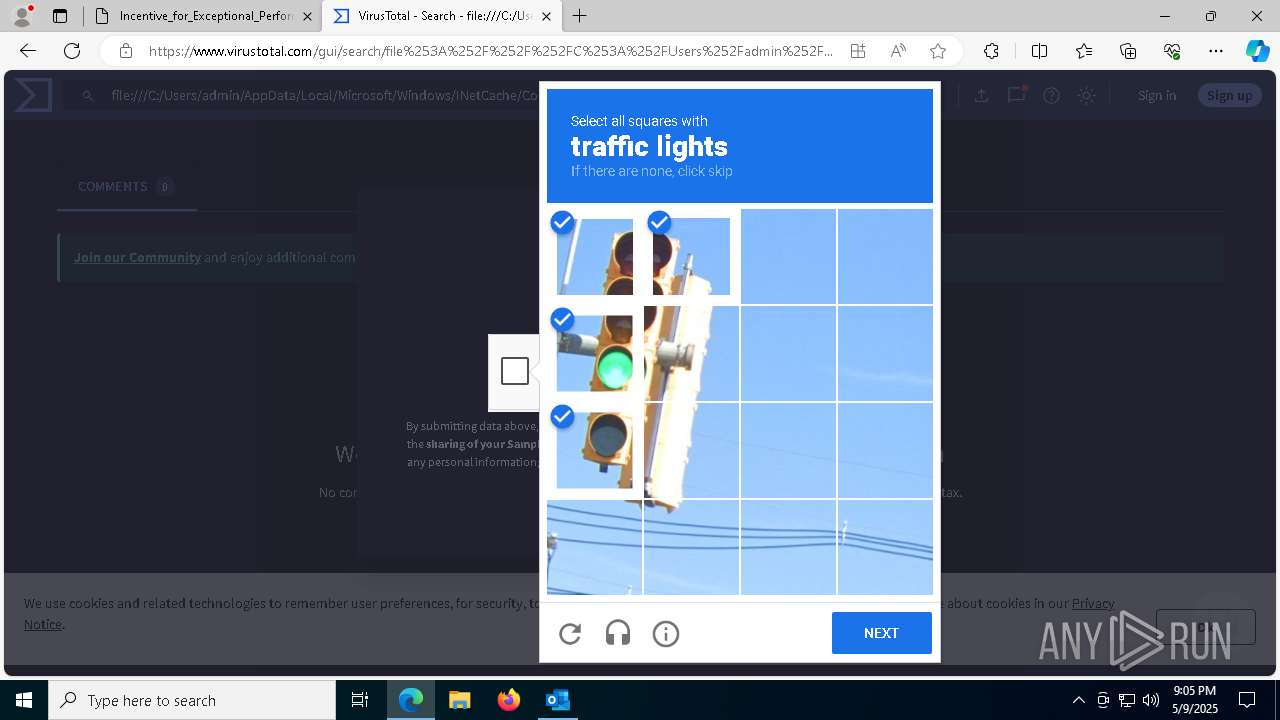The height and width of the screenshot is (720, 1280).
Task: Show hidden system tray icons
Action: point(1078,700)
